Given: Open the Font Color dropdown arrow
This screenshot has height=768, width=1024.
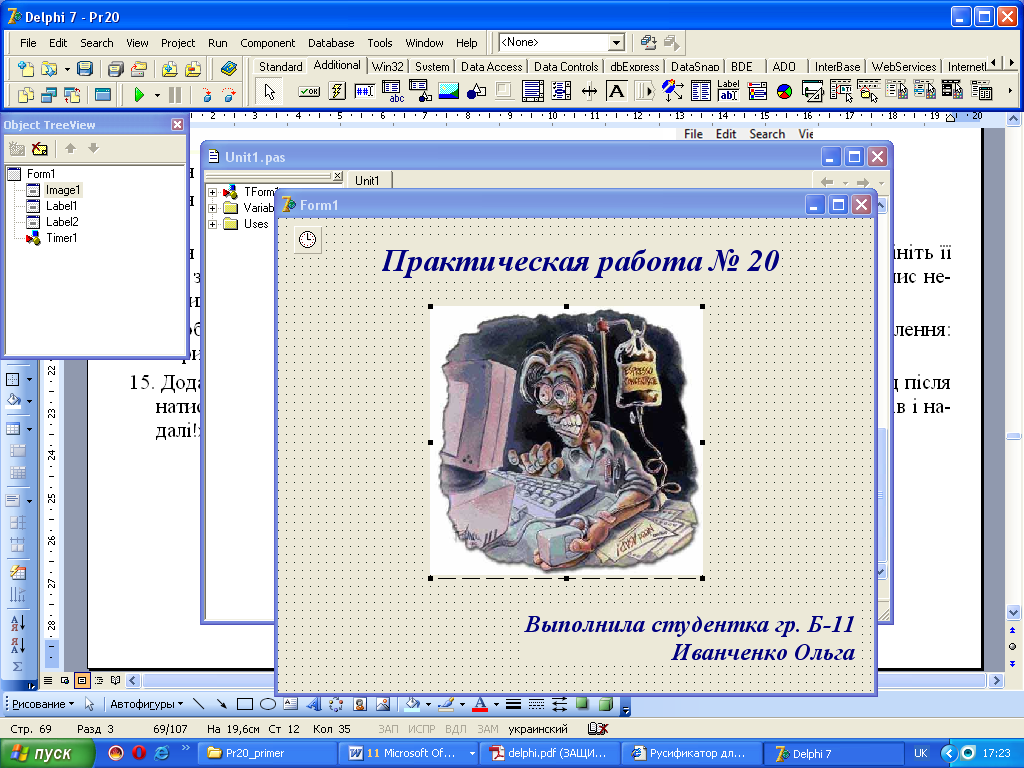Looking at the screenshot, I should (496, 704).
